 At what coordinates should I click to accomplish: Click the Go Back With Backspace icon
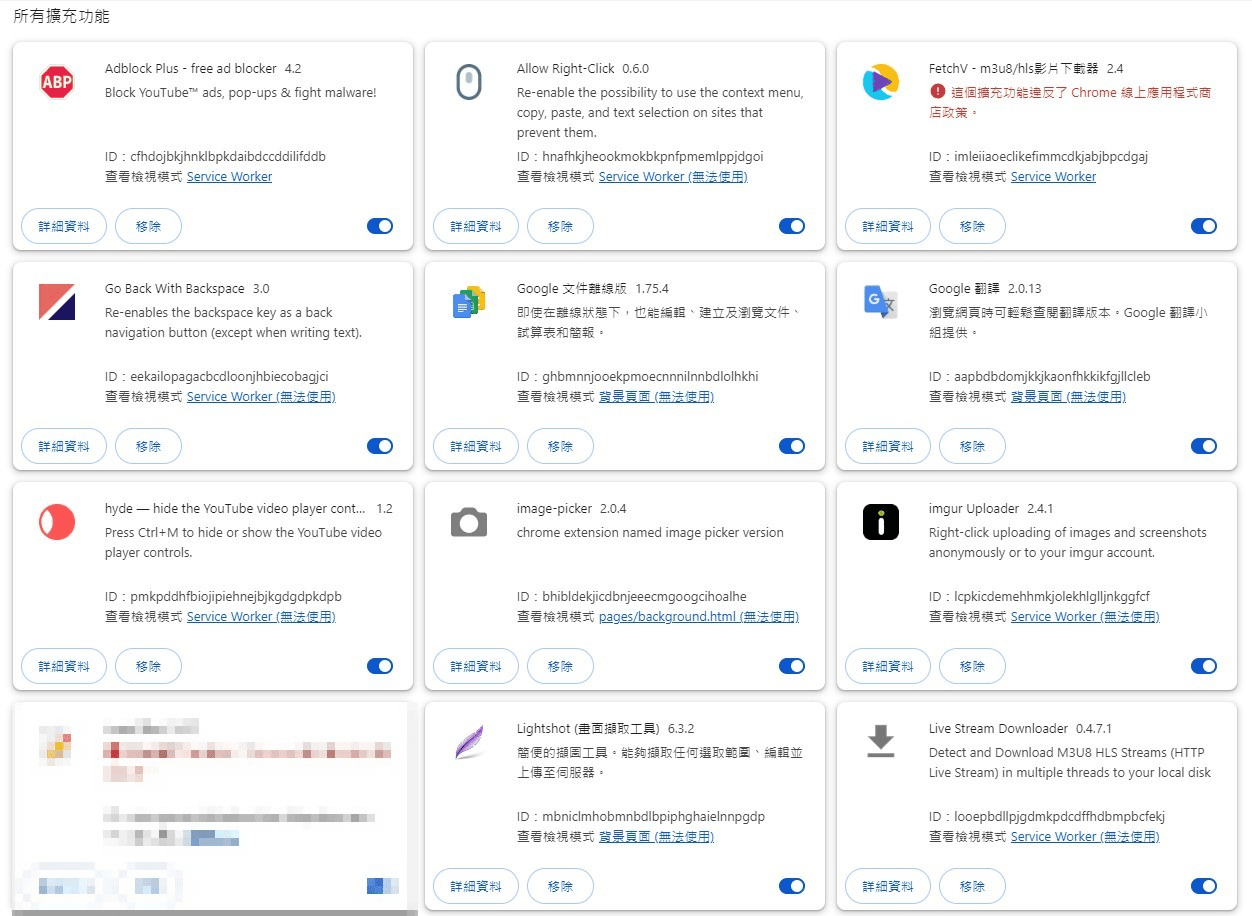56,302
